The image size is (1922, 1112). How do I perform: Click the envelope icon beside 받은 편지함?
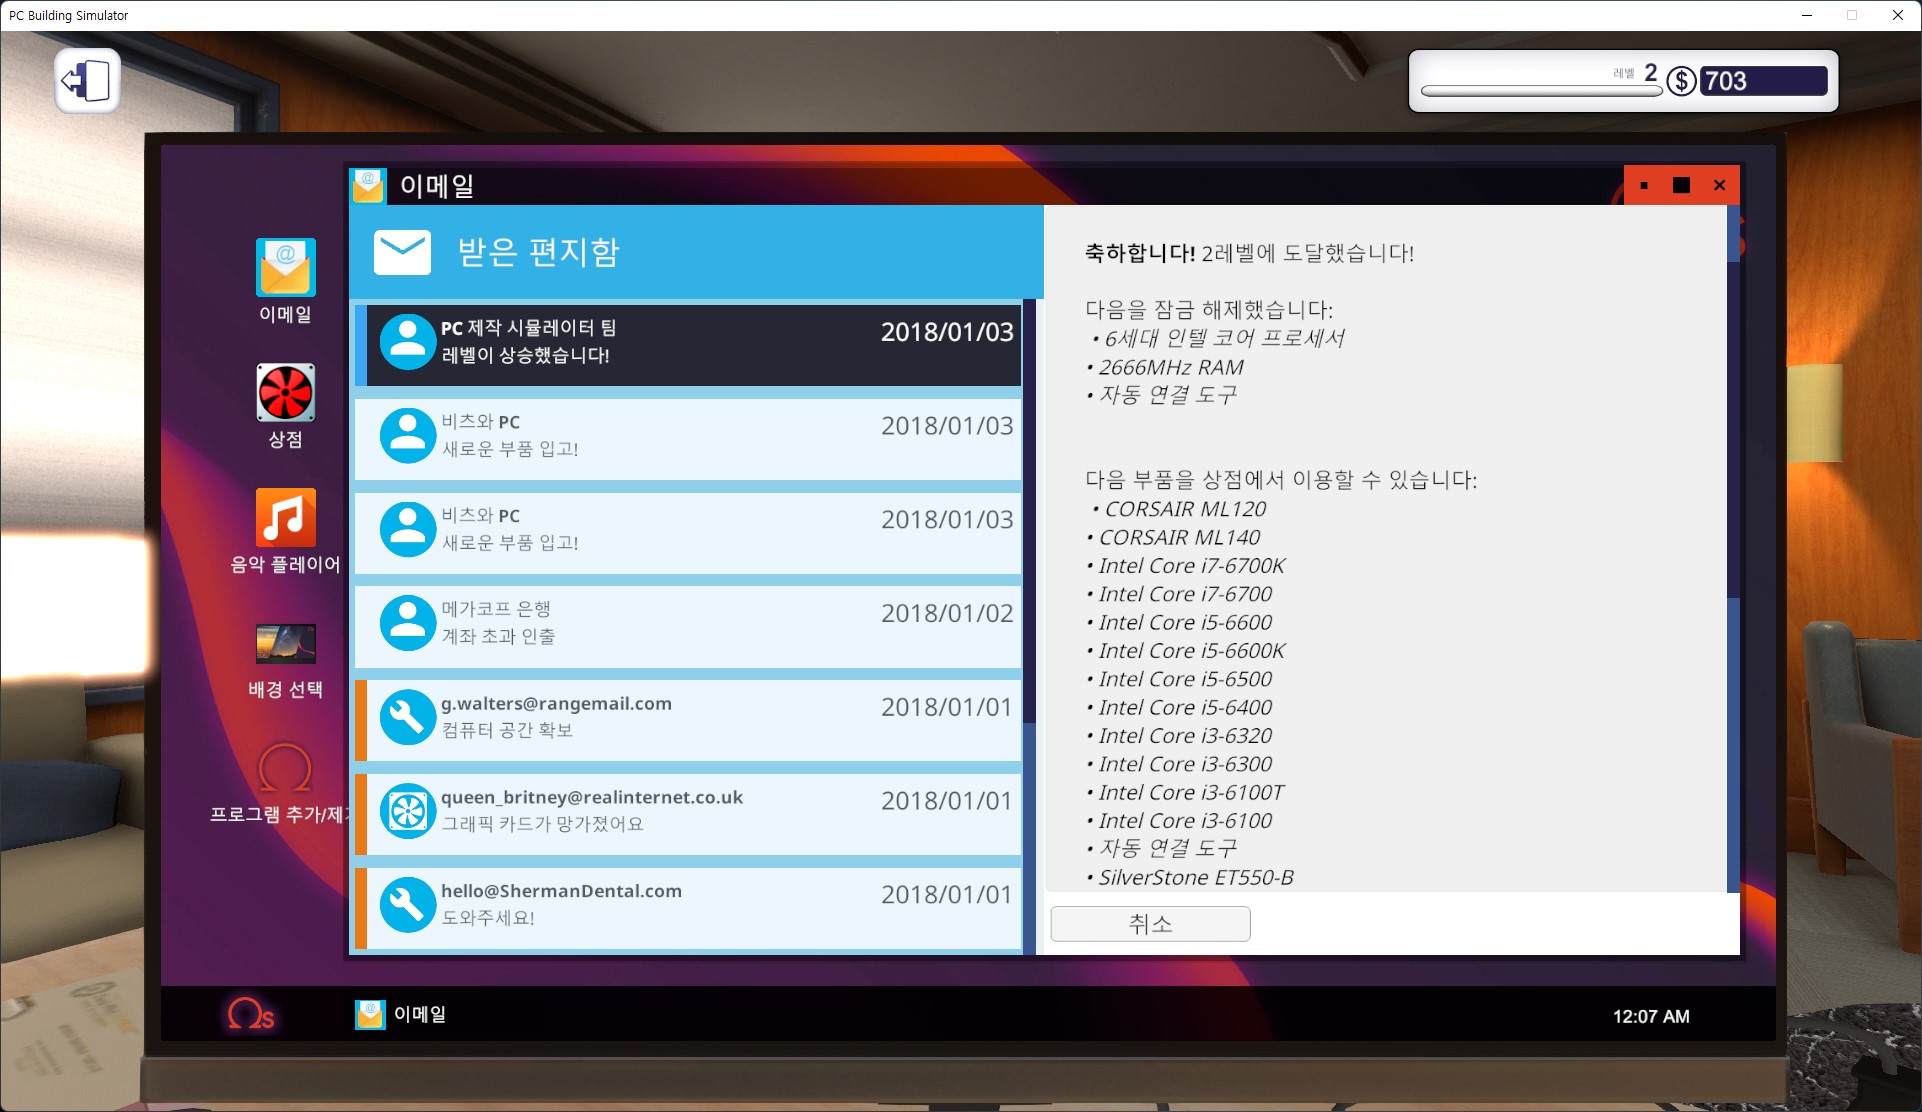point(402,252)
